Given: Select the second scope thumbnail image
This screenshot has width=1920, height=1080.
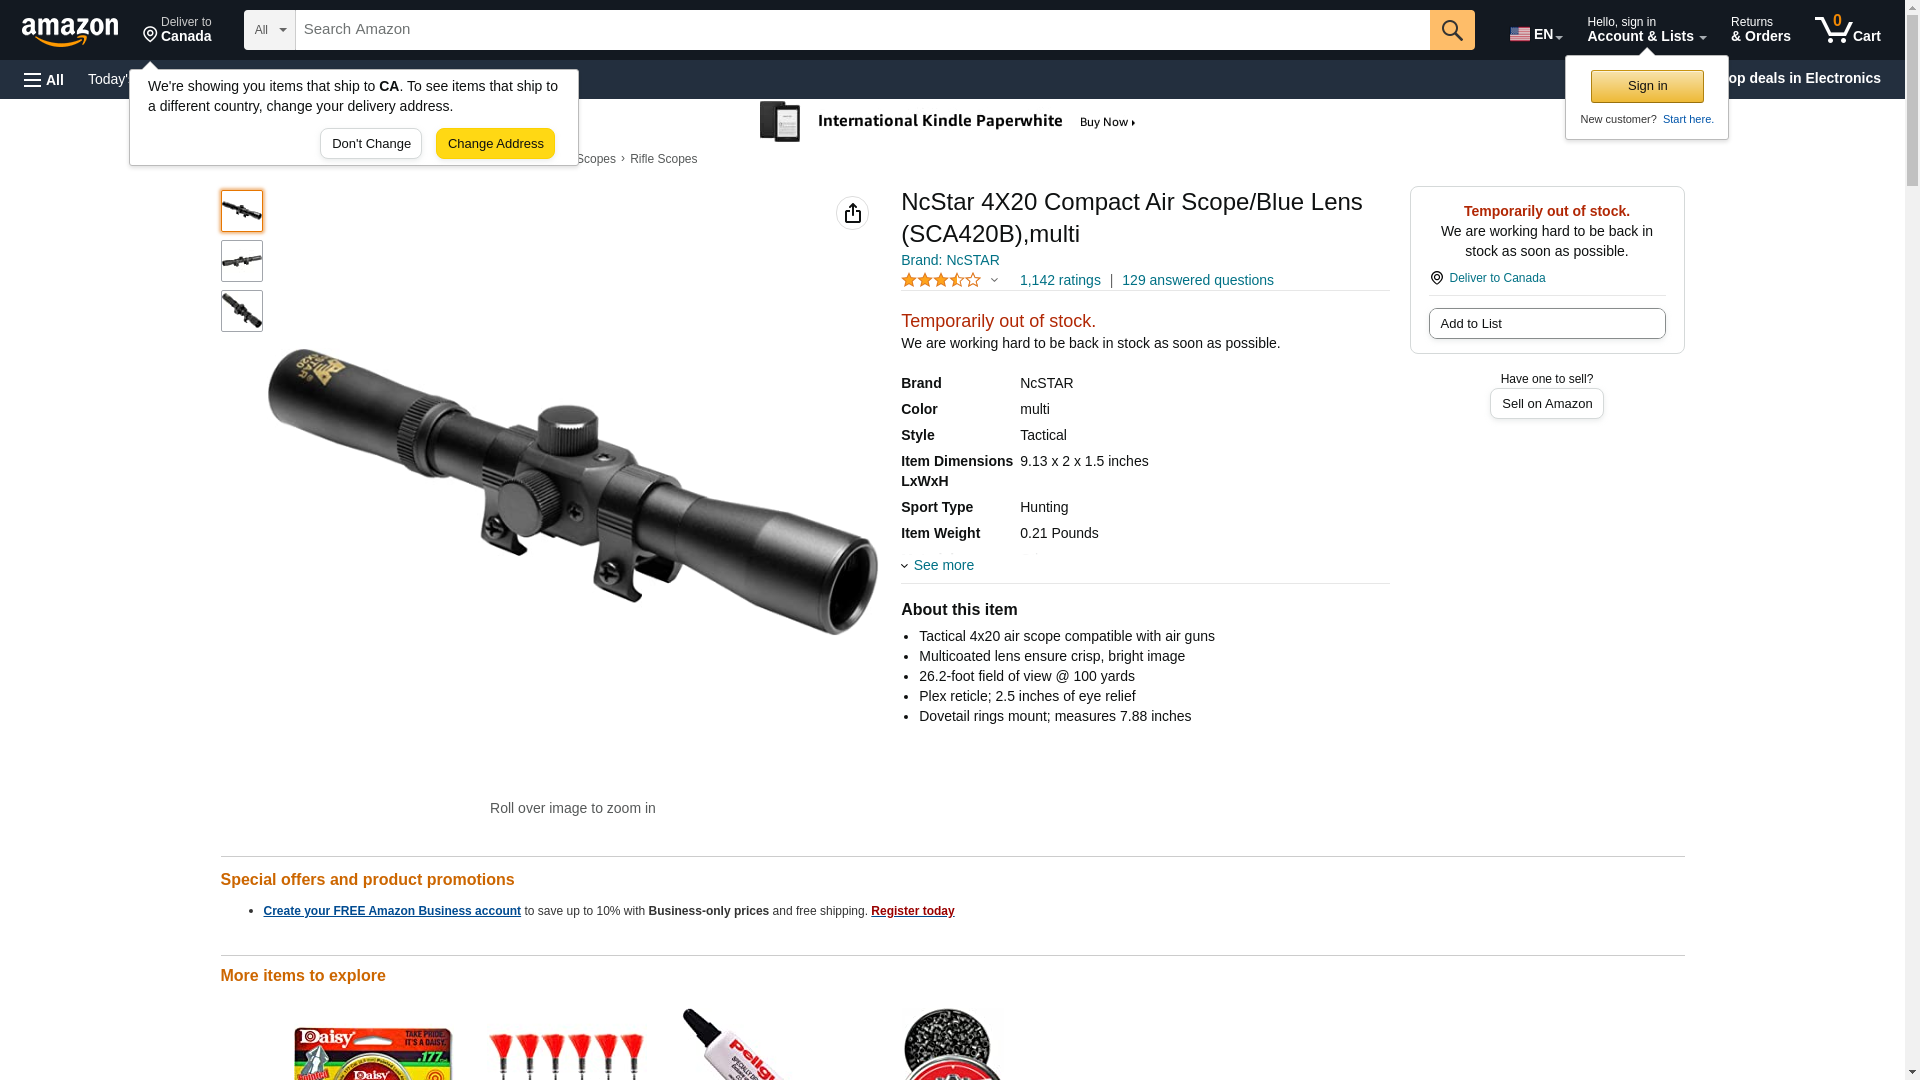Looking at the screenshot, I should tap(242, 261).
